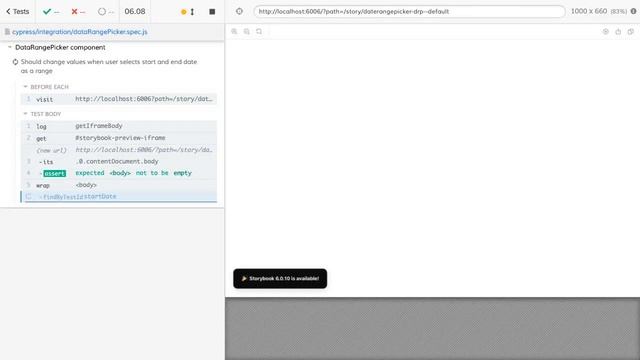Image resolution: width=640 pixels, height=360 pixels.
Task: Select the 'Should change values' test row
Action: (x=109, y=66)
